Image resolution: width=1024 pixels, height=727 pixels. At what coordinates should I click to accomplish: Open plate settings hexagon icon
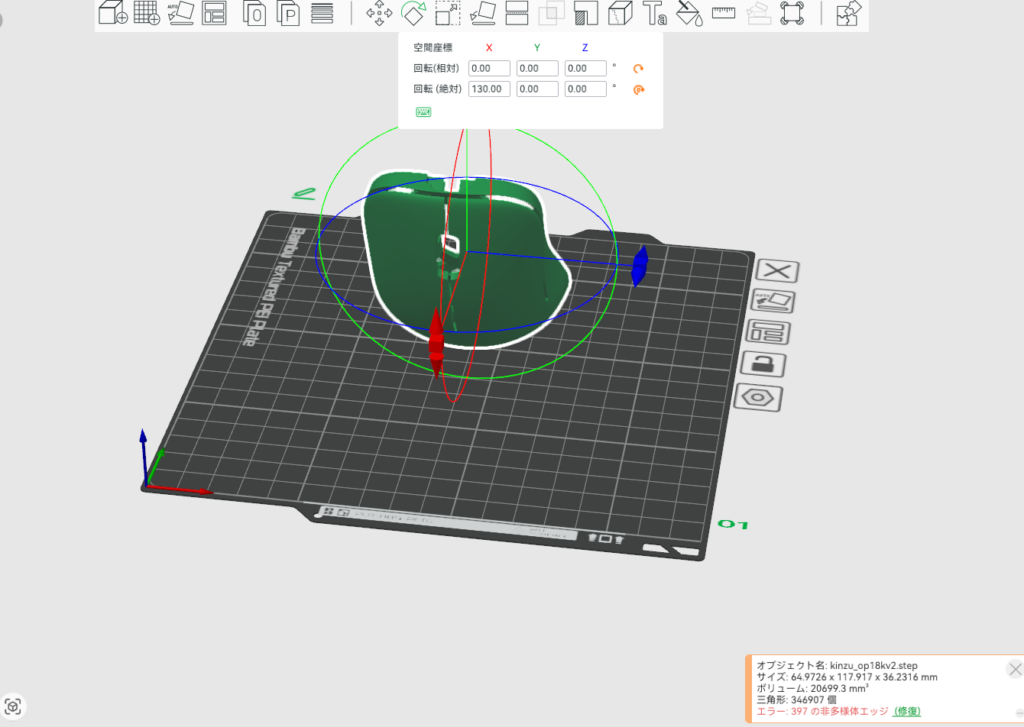(758, 396)
